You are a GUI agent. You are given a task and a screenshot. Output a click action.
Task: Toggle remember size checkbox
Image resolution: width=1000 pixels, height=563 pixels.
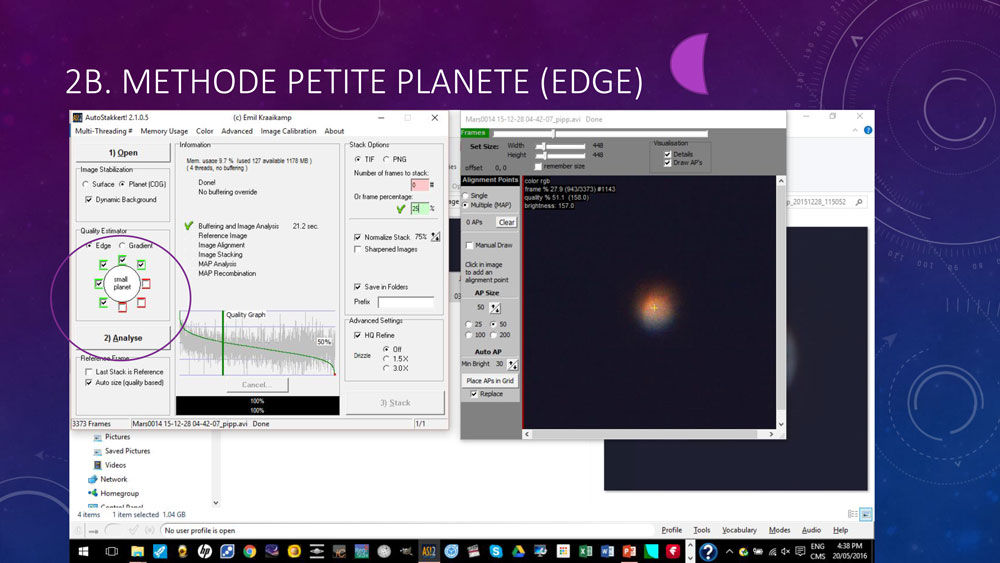point(538,166)
